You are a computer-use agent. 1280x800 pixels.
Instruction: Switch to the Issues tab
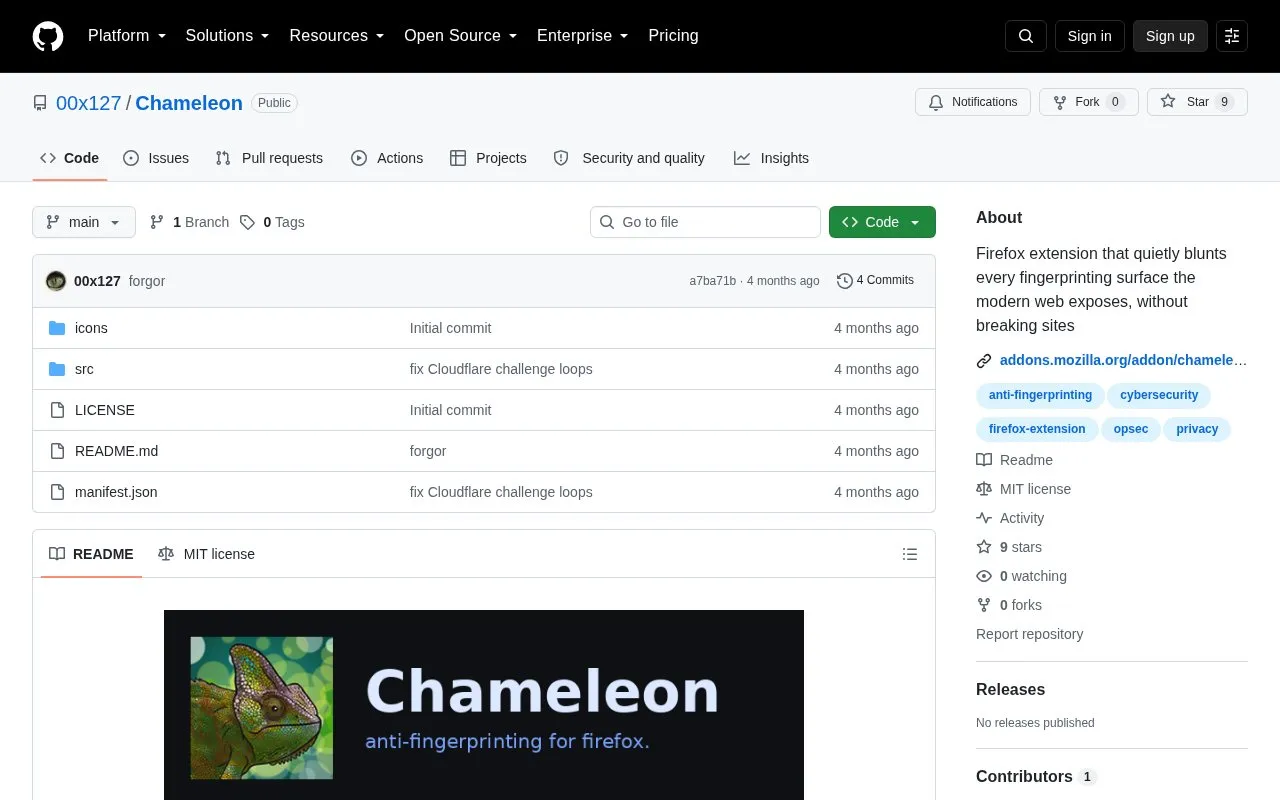[156, 158]
